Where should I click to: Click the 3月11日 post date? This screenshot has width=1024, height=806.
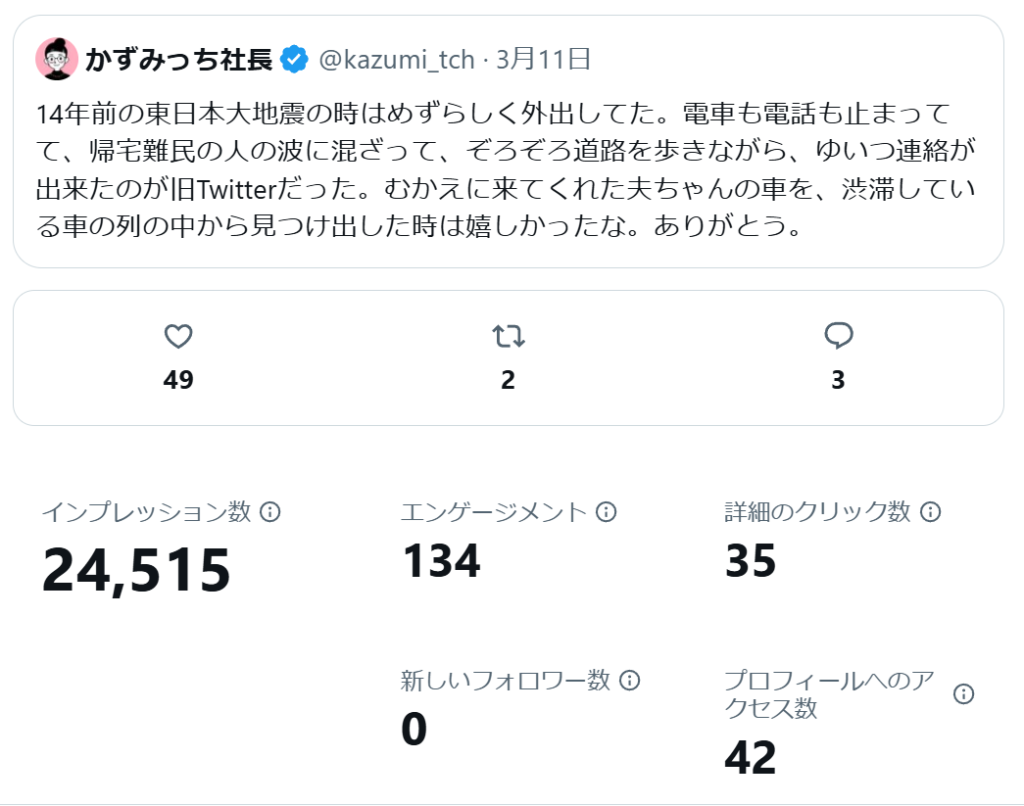click(544, 60)
